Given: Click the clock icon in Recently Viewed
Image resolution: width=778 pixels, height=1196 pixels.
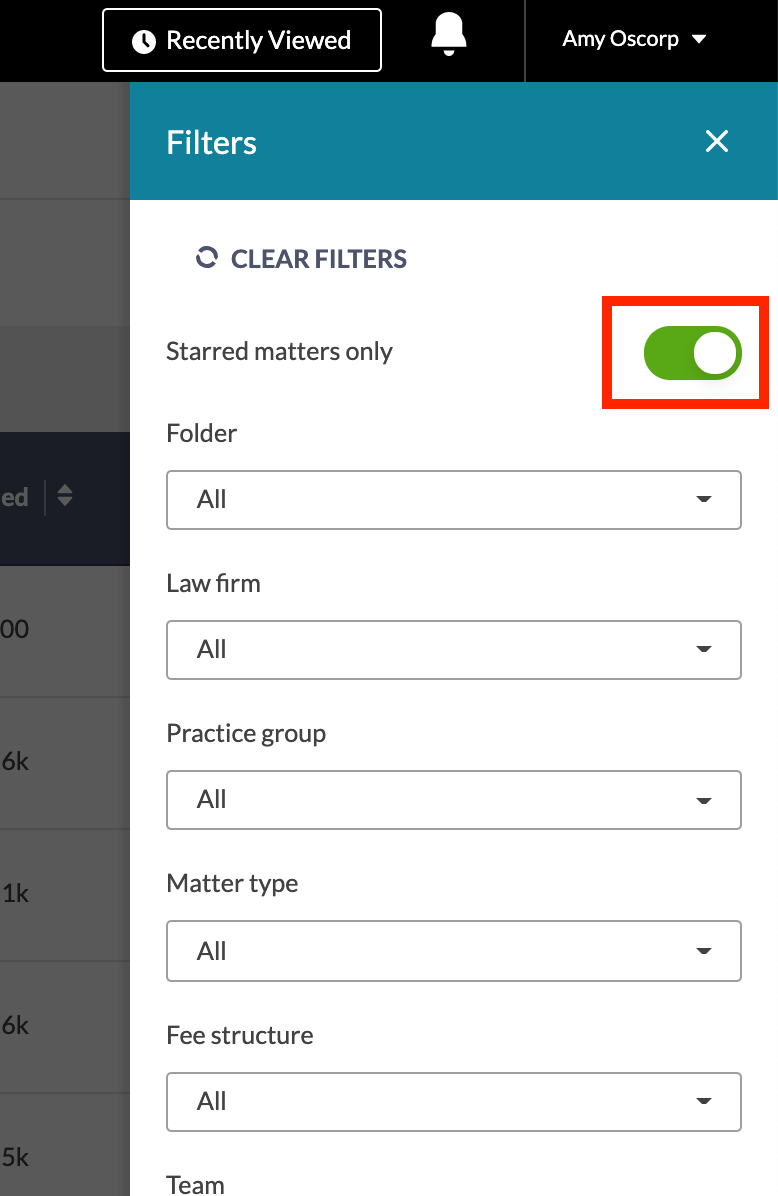Looking at the screenshot, I should click(x=143, y=41).
